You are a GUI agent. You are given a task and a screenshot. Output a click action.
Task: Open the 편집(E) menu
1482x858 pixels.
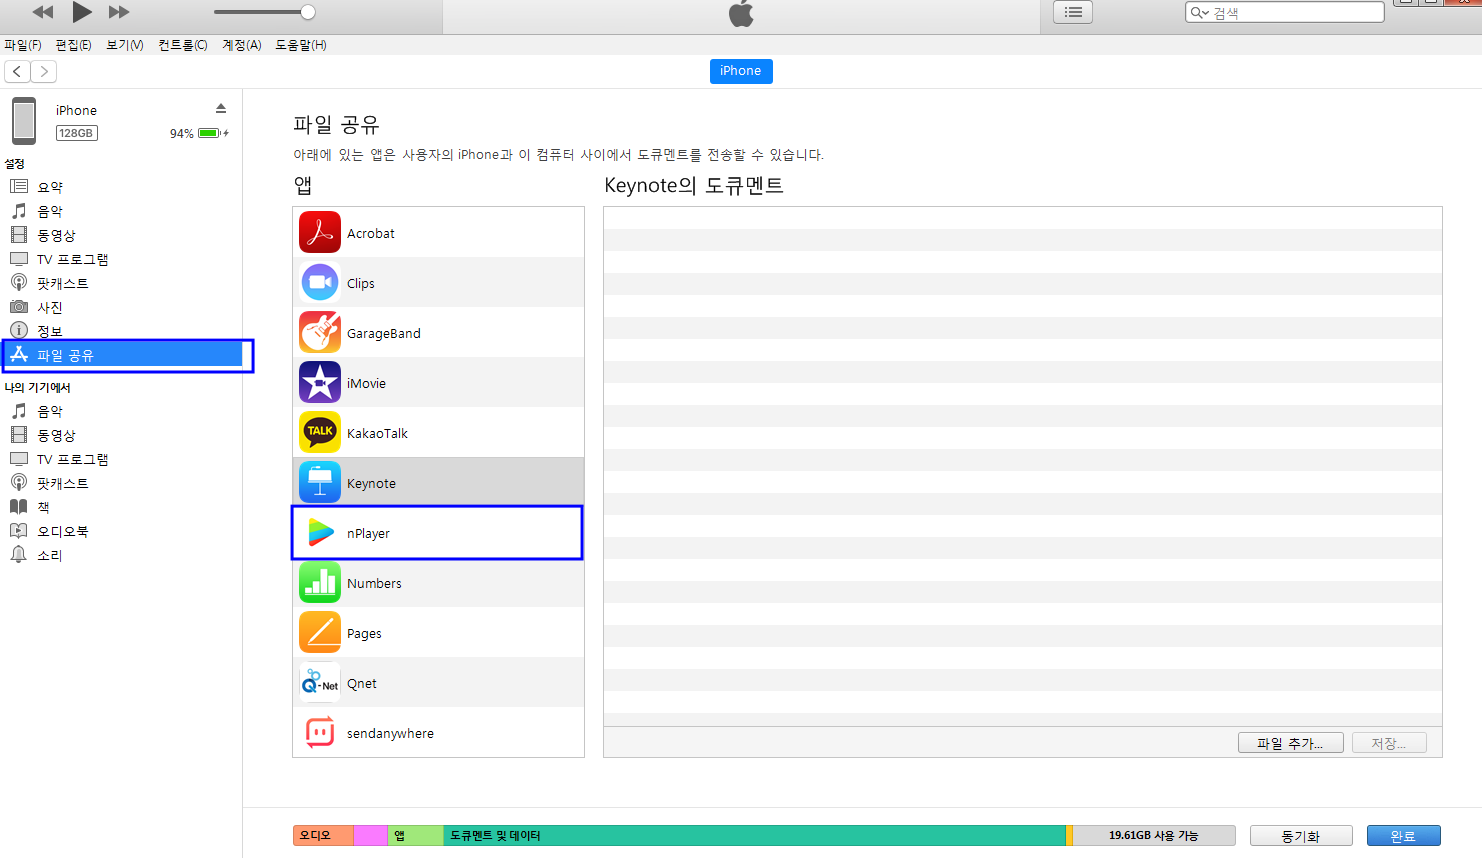coord(73,45)
